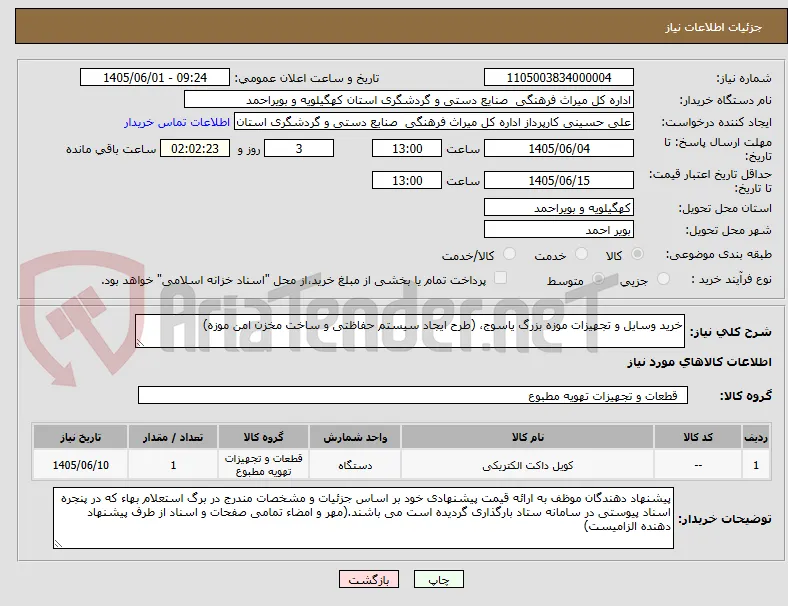Click the شماره نیاز label

[743, 78]
